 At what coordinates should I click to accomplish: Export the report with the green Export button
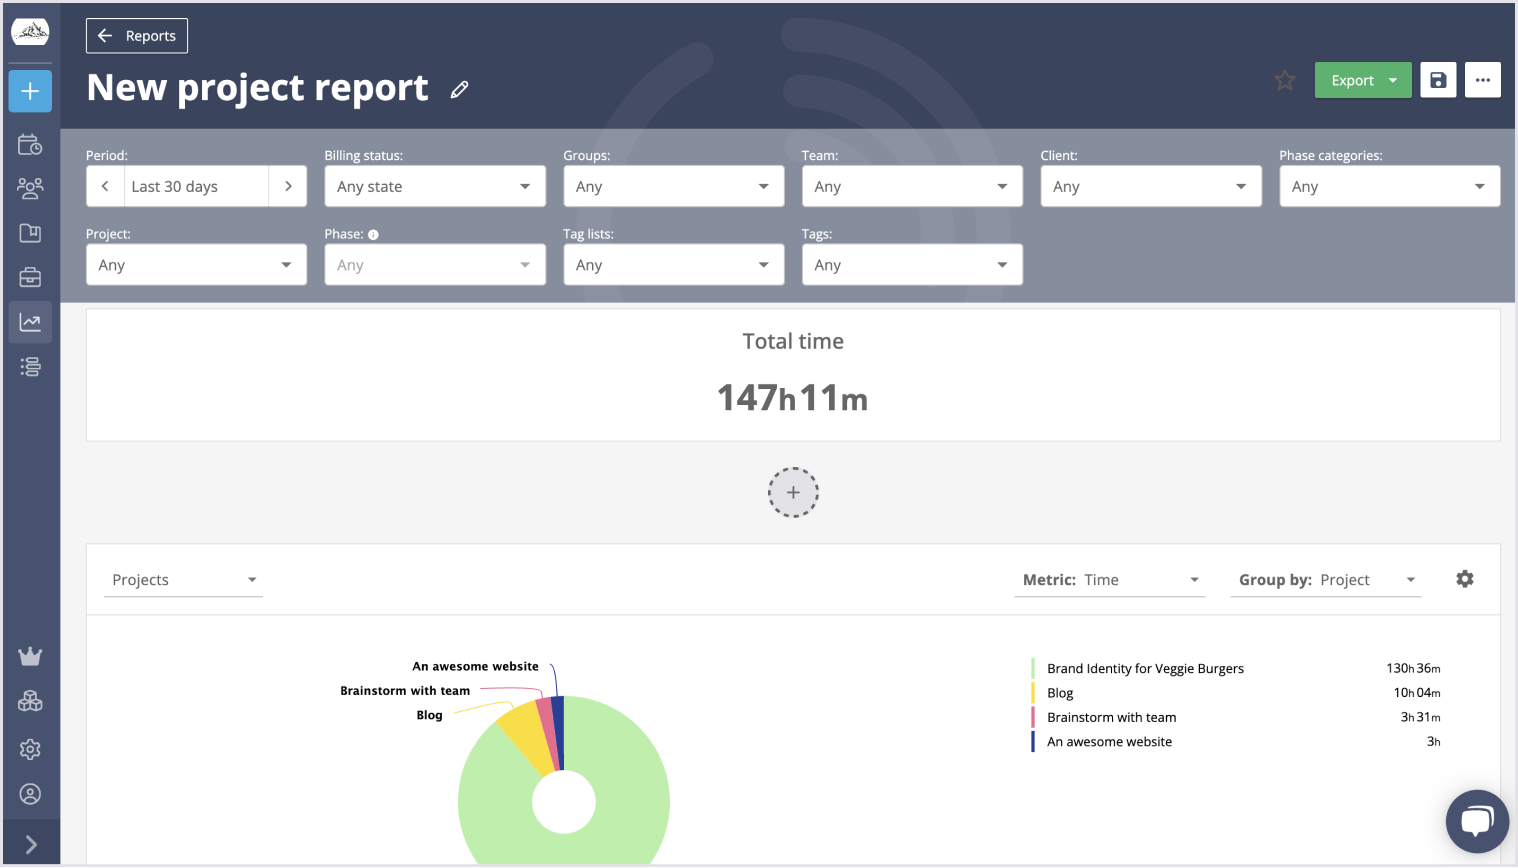coord(1352,80)
